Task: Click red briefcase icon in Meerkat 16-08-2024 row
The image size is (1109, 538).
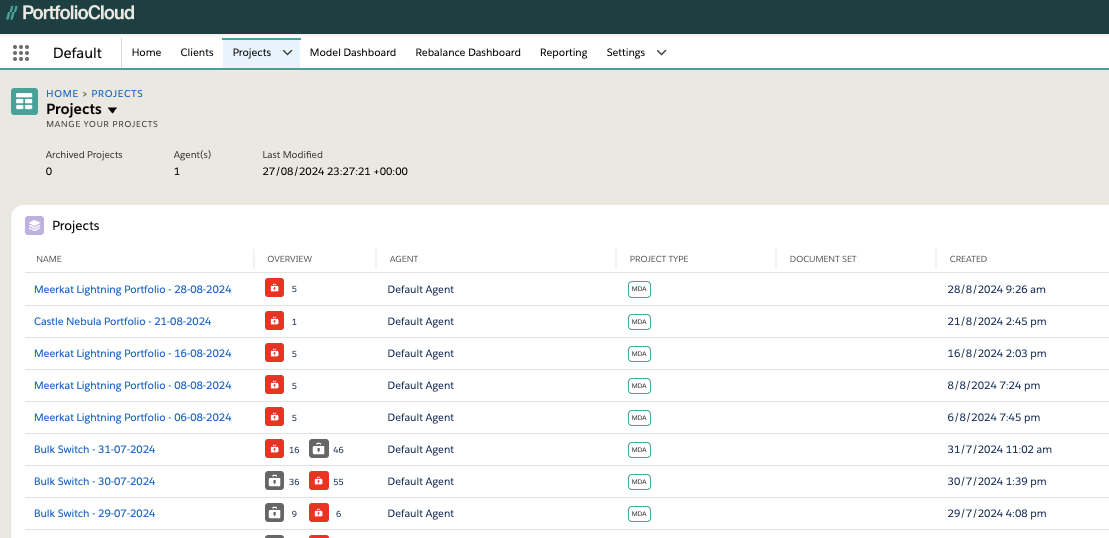Action: [x=274, y=353]
